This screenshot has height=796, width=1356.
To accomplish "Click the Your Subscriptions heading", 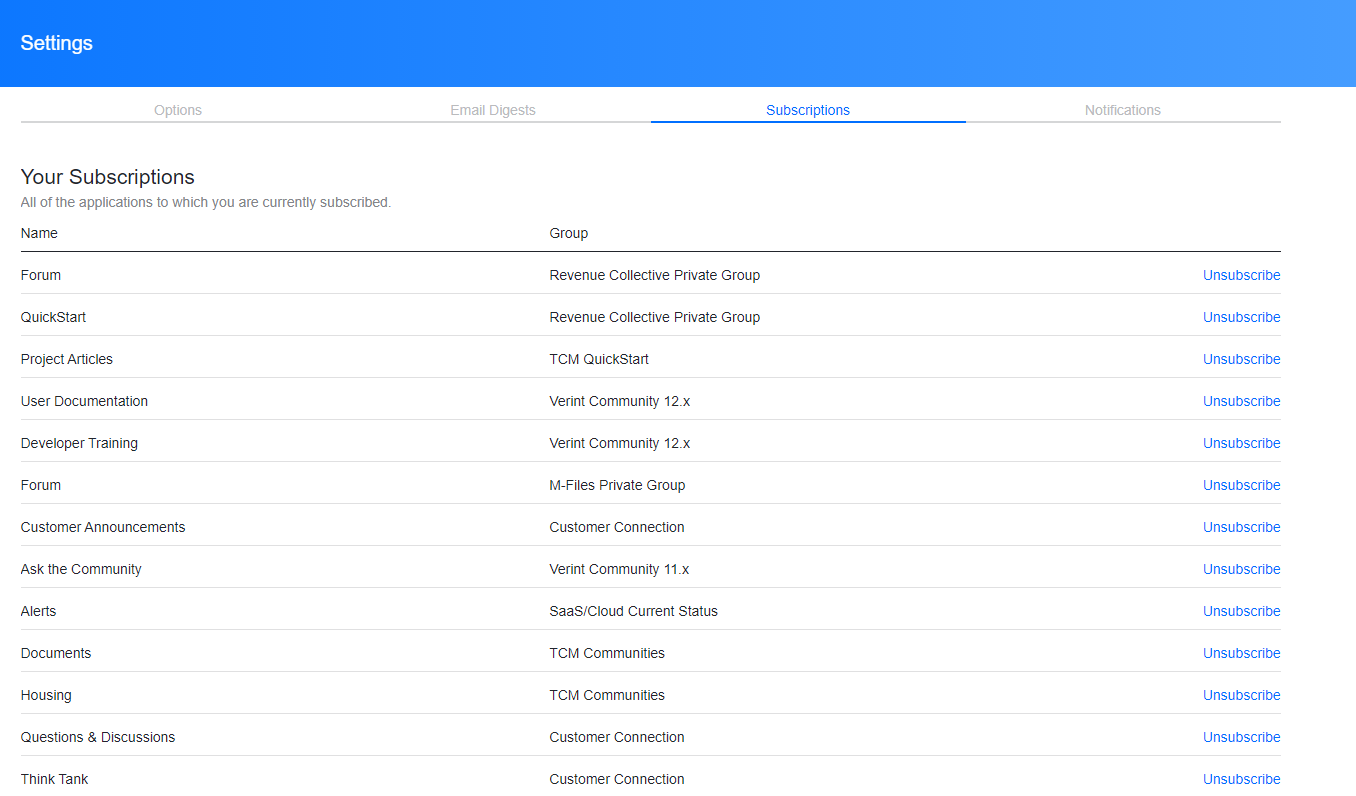I will 108,177.
